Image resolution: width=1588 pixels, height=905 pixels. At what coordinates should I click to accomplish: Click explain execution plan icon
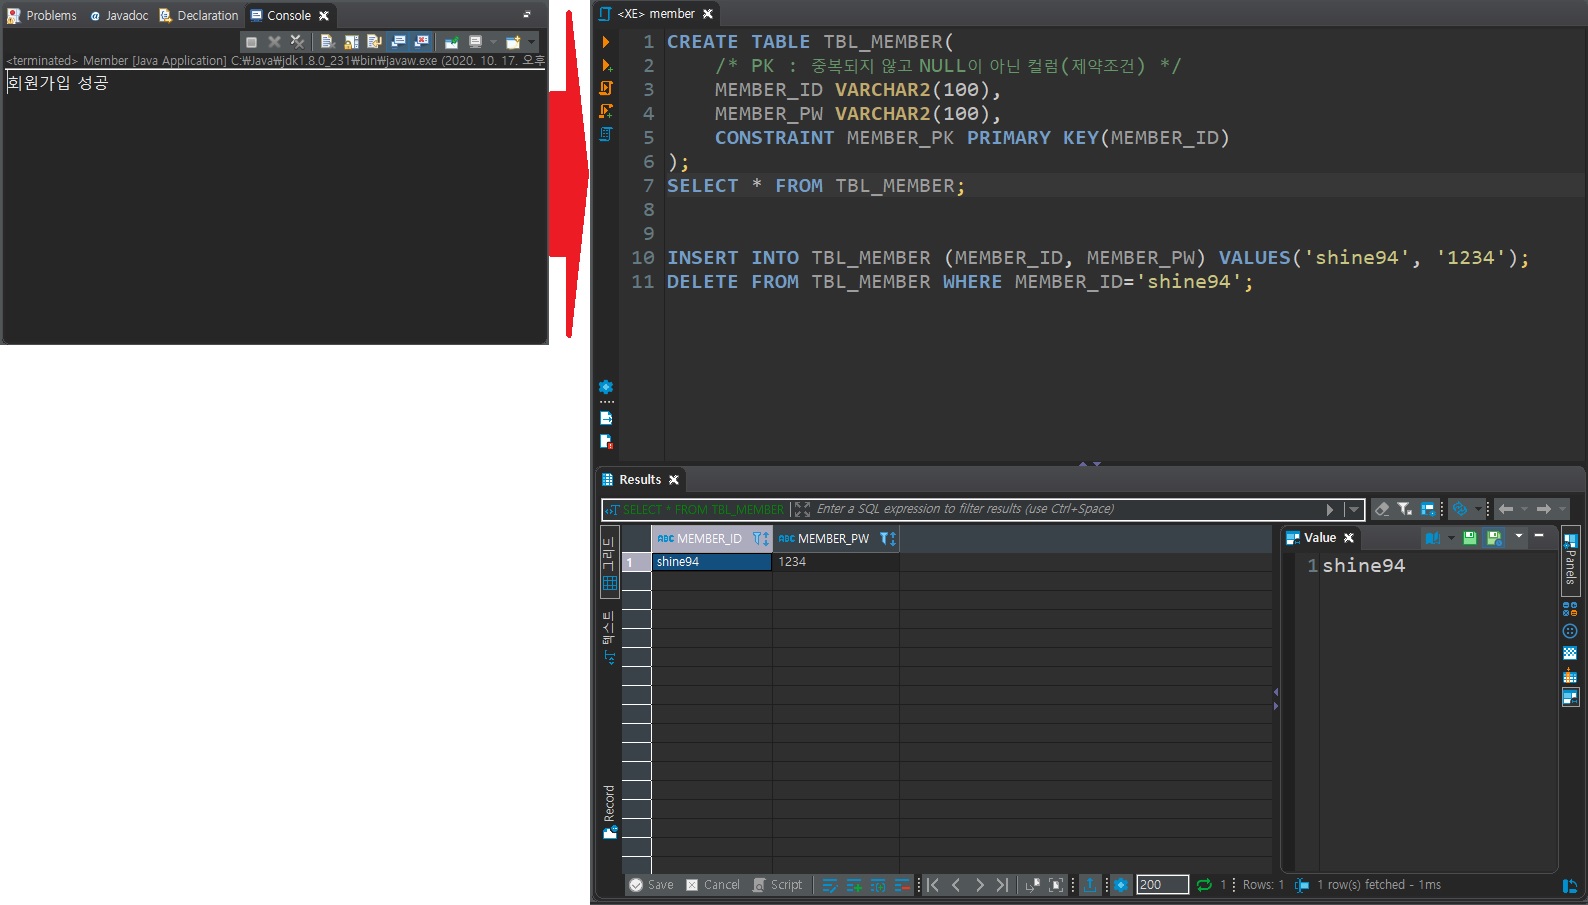coord(606,134)
